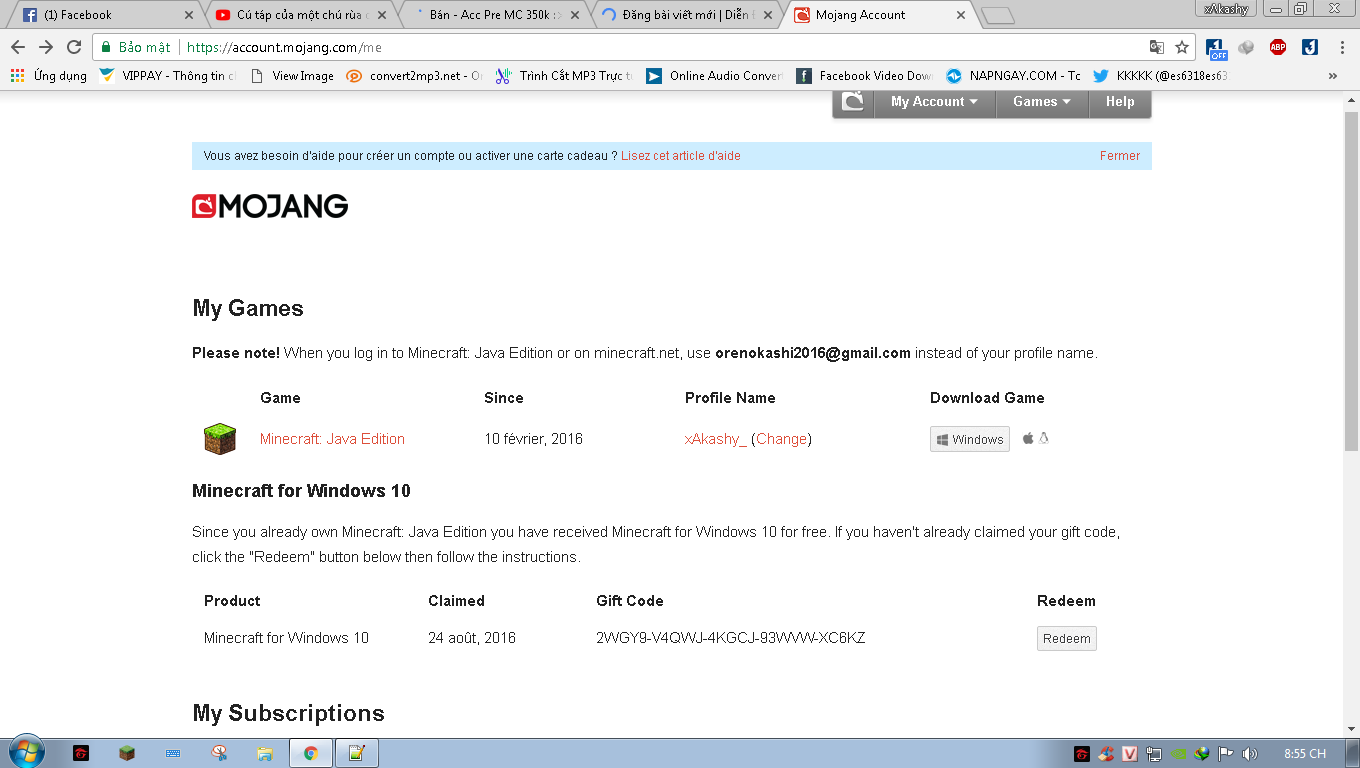
Task: Click the Mojang logo icon in navigation bar
Action: pos(853,102)
